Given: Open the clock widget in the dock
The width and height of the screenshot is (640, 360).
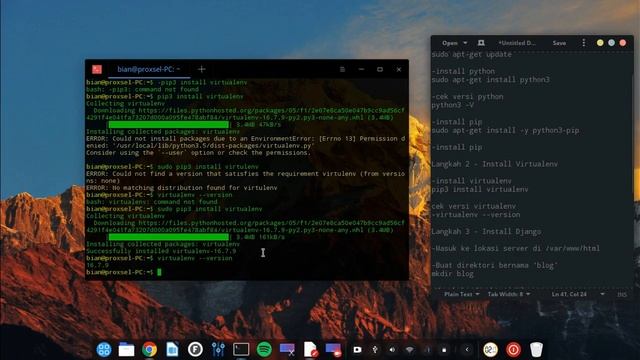Looking at the screenshot, I should (x=490, y=349).
